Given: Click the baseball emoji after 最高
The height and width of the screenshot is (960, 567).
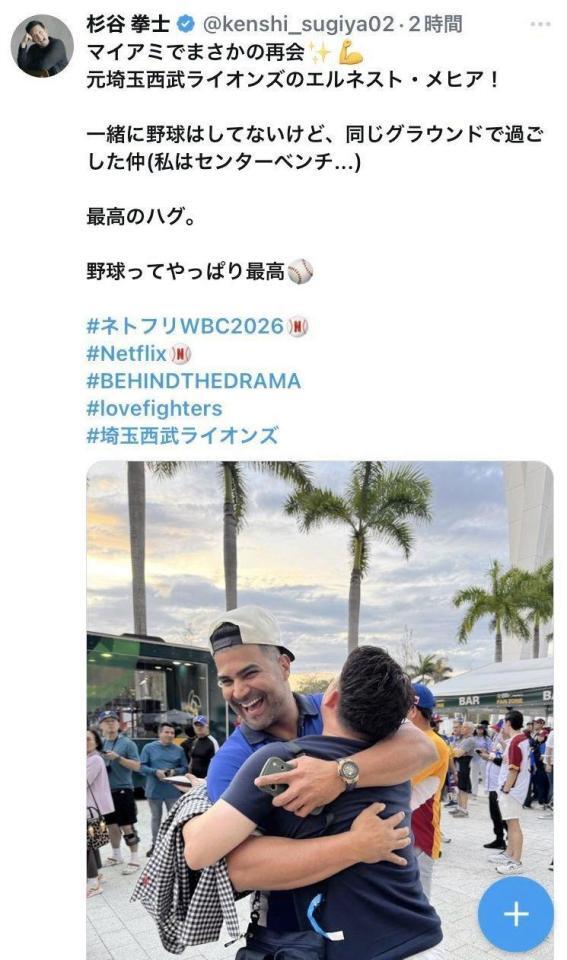Looking at the screenshot, I should coord(300,271).
